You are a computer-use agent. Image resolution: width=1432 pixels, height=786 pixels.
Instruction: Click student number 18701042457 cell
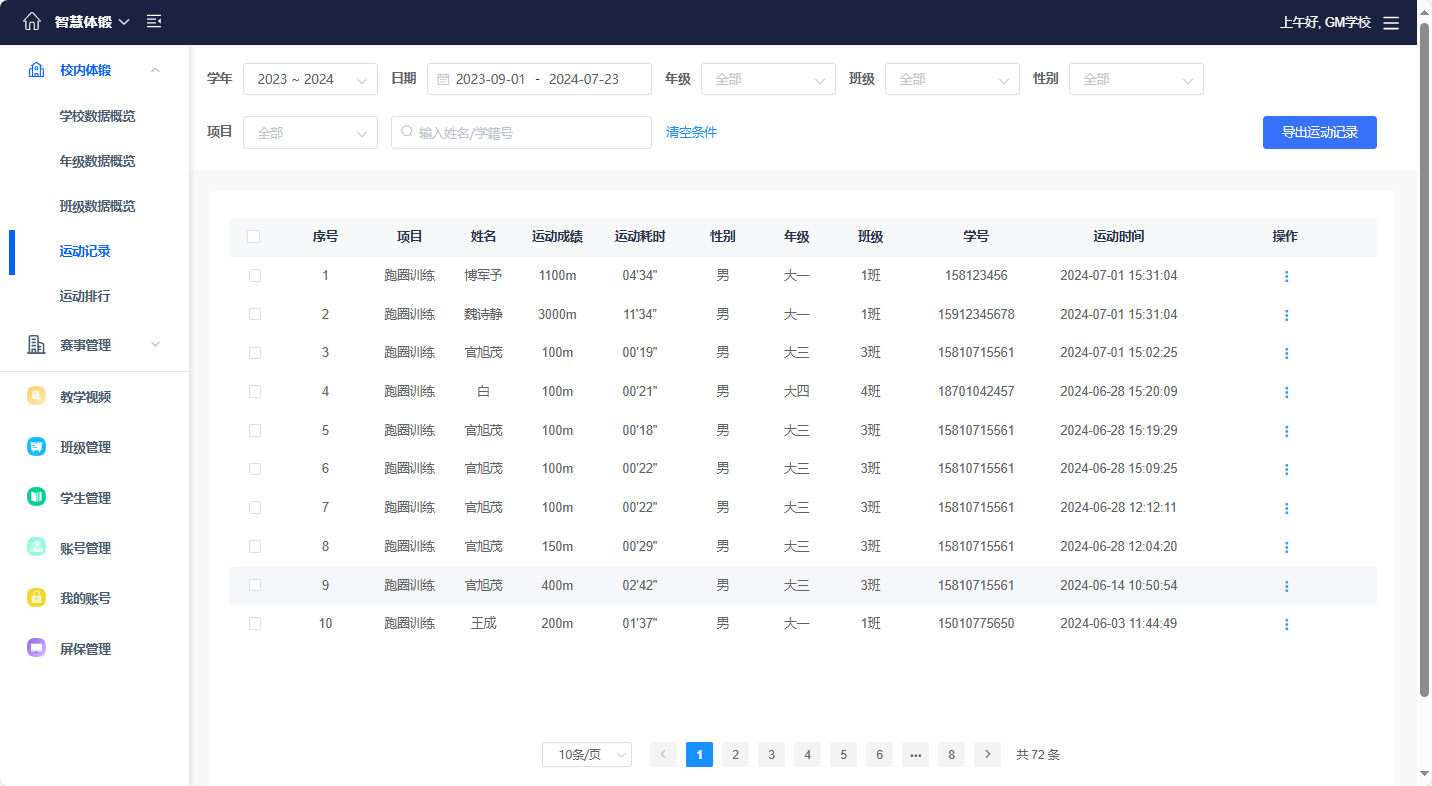tap(976, 392)
